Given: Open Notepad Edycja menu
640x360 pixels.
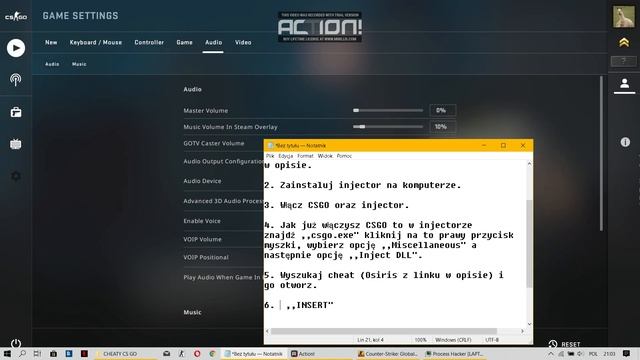Looking at the screenshot, I should coord(285,156).
